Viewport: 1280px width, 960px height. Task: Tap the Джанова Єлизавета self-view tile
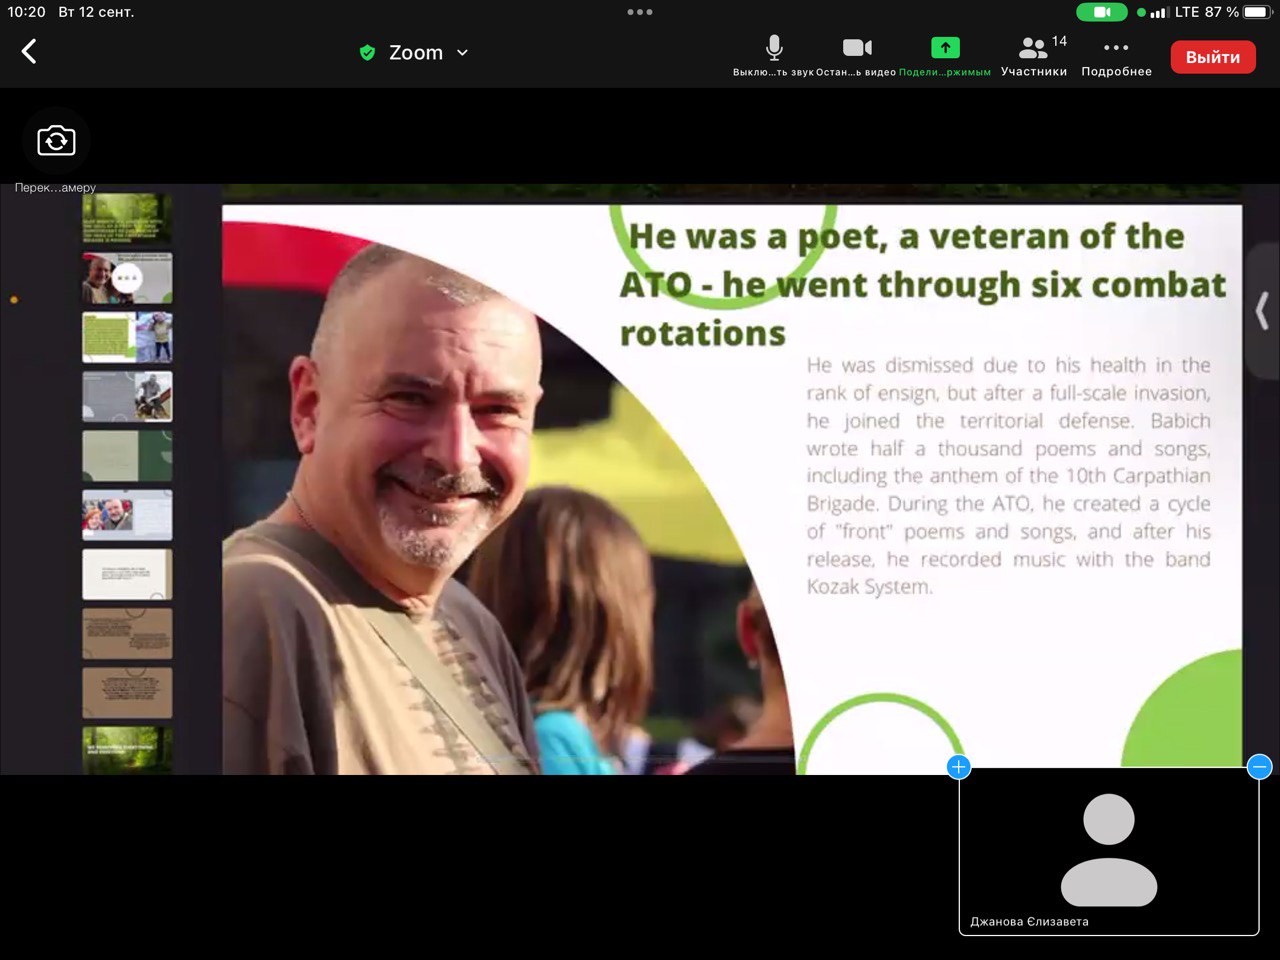pyautogui.click(x=1108, y=850)
